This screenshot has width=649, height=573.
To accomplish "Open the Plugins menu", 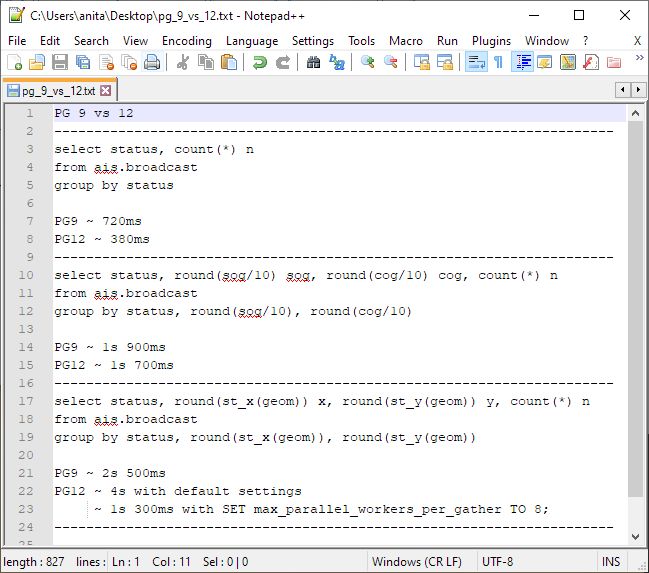I will 491,41.
